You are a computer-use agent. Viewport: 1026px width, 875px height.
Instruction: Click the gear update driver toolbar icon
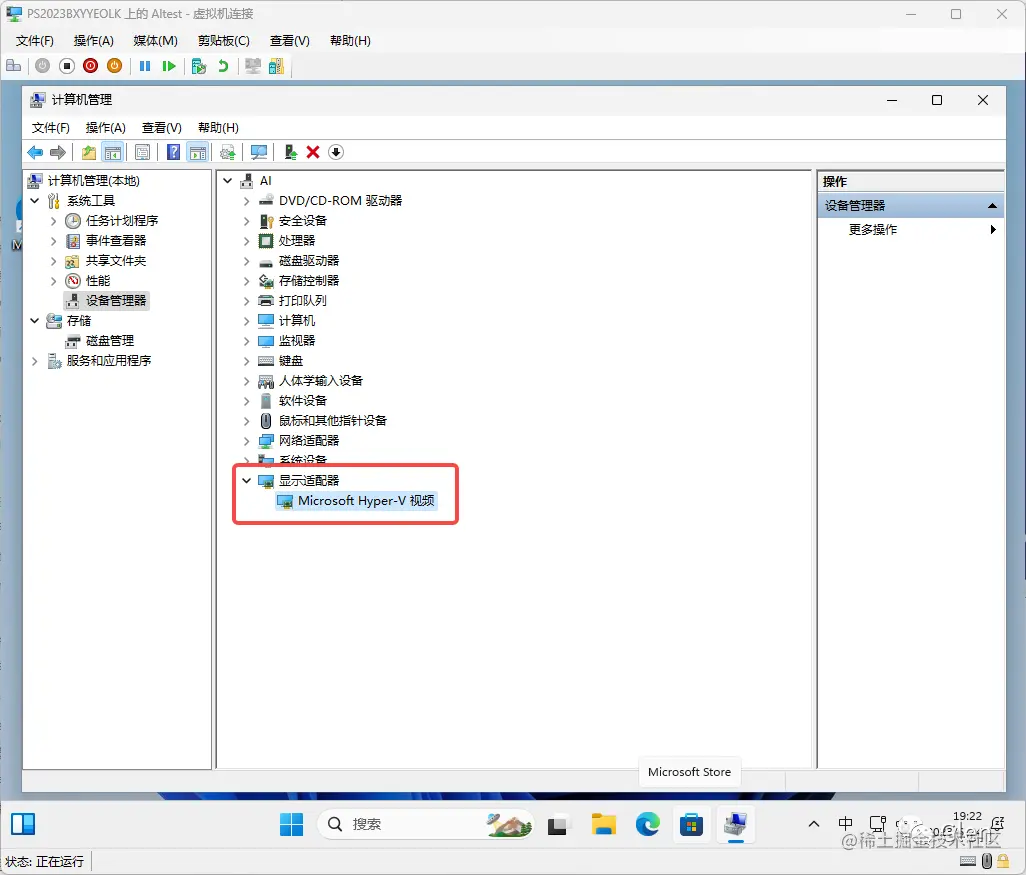[x=228, y=152]
